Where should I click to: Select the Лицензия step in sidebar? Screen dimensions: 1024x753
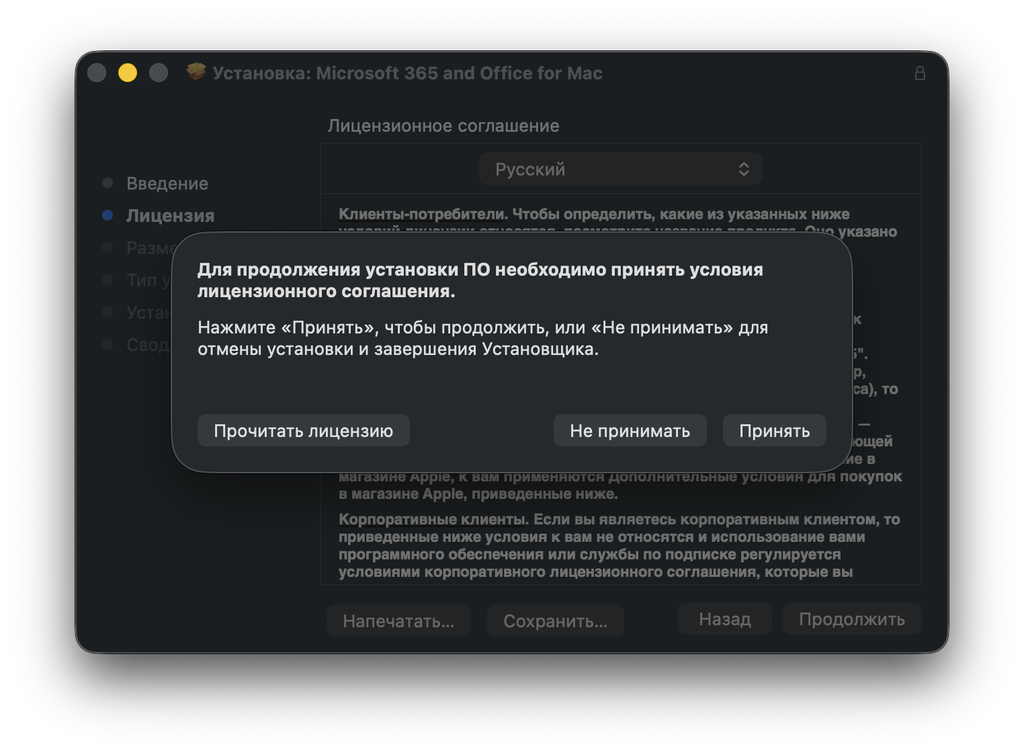point(170,216)
